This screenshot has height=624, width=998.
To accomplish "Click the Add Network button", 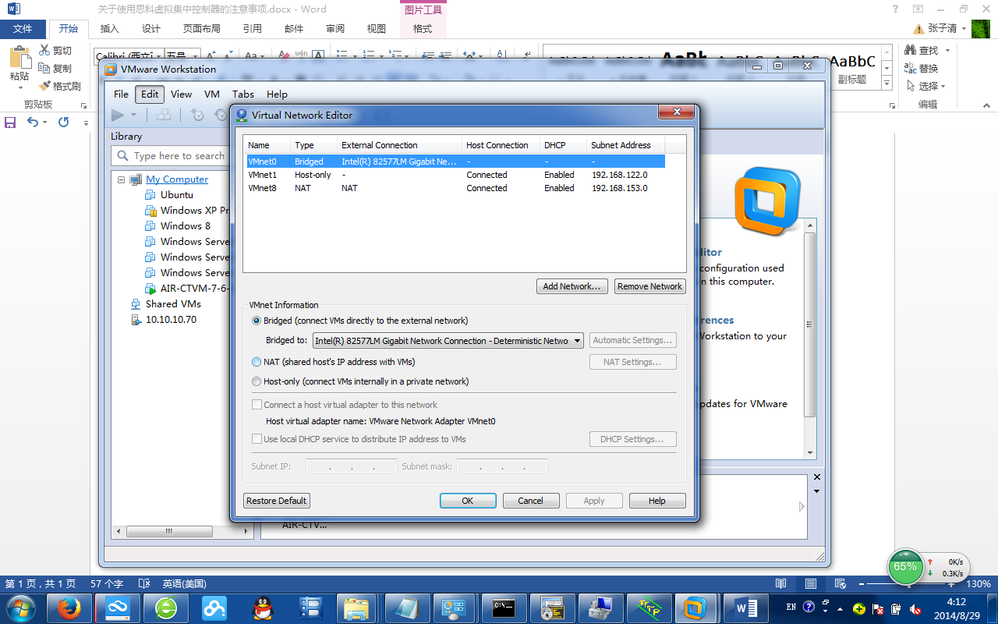I will point(572,287).
